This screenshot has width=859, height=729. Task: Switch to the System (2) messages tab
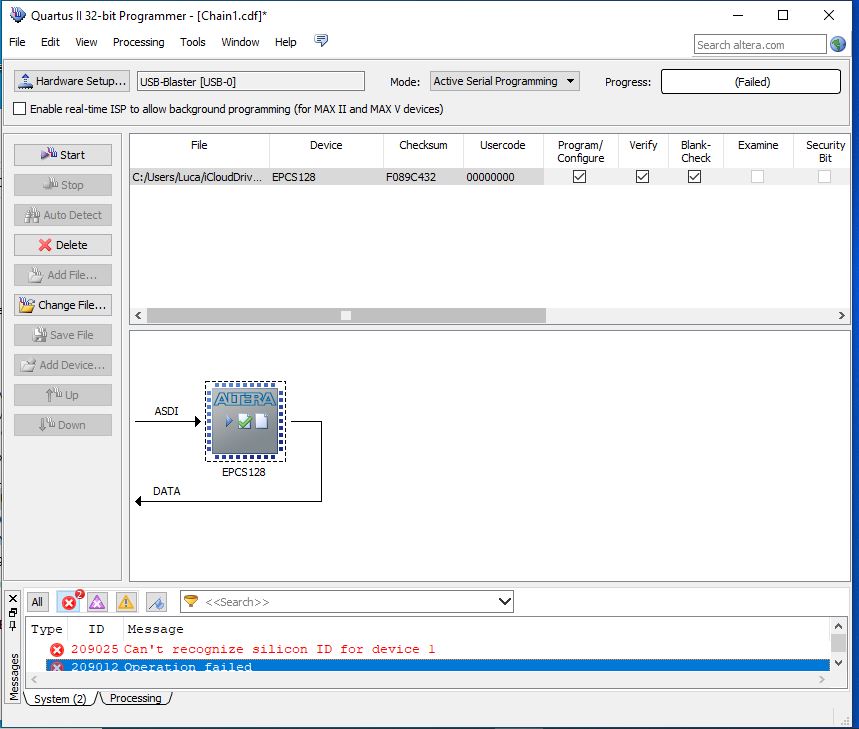(x=60, y=699)
